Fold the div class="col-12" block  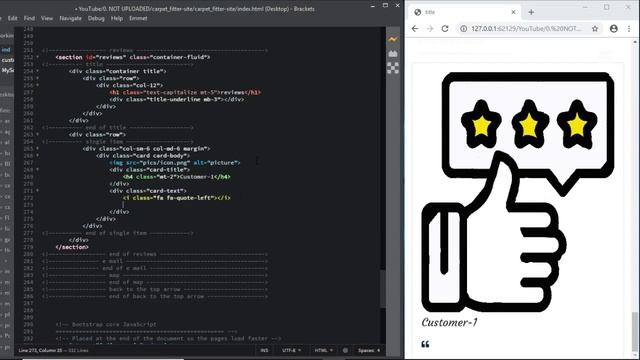point(38,85)
